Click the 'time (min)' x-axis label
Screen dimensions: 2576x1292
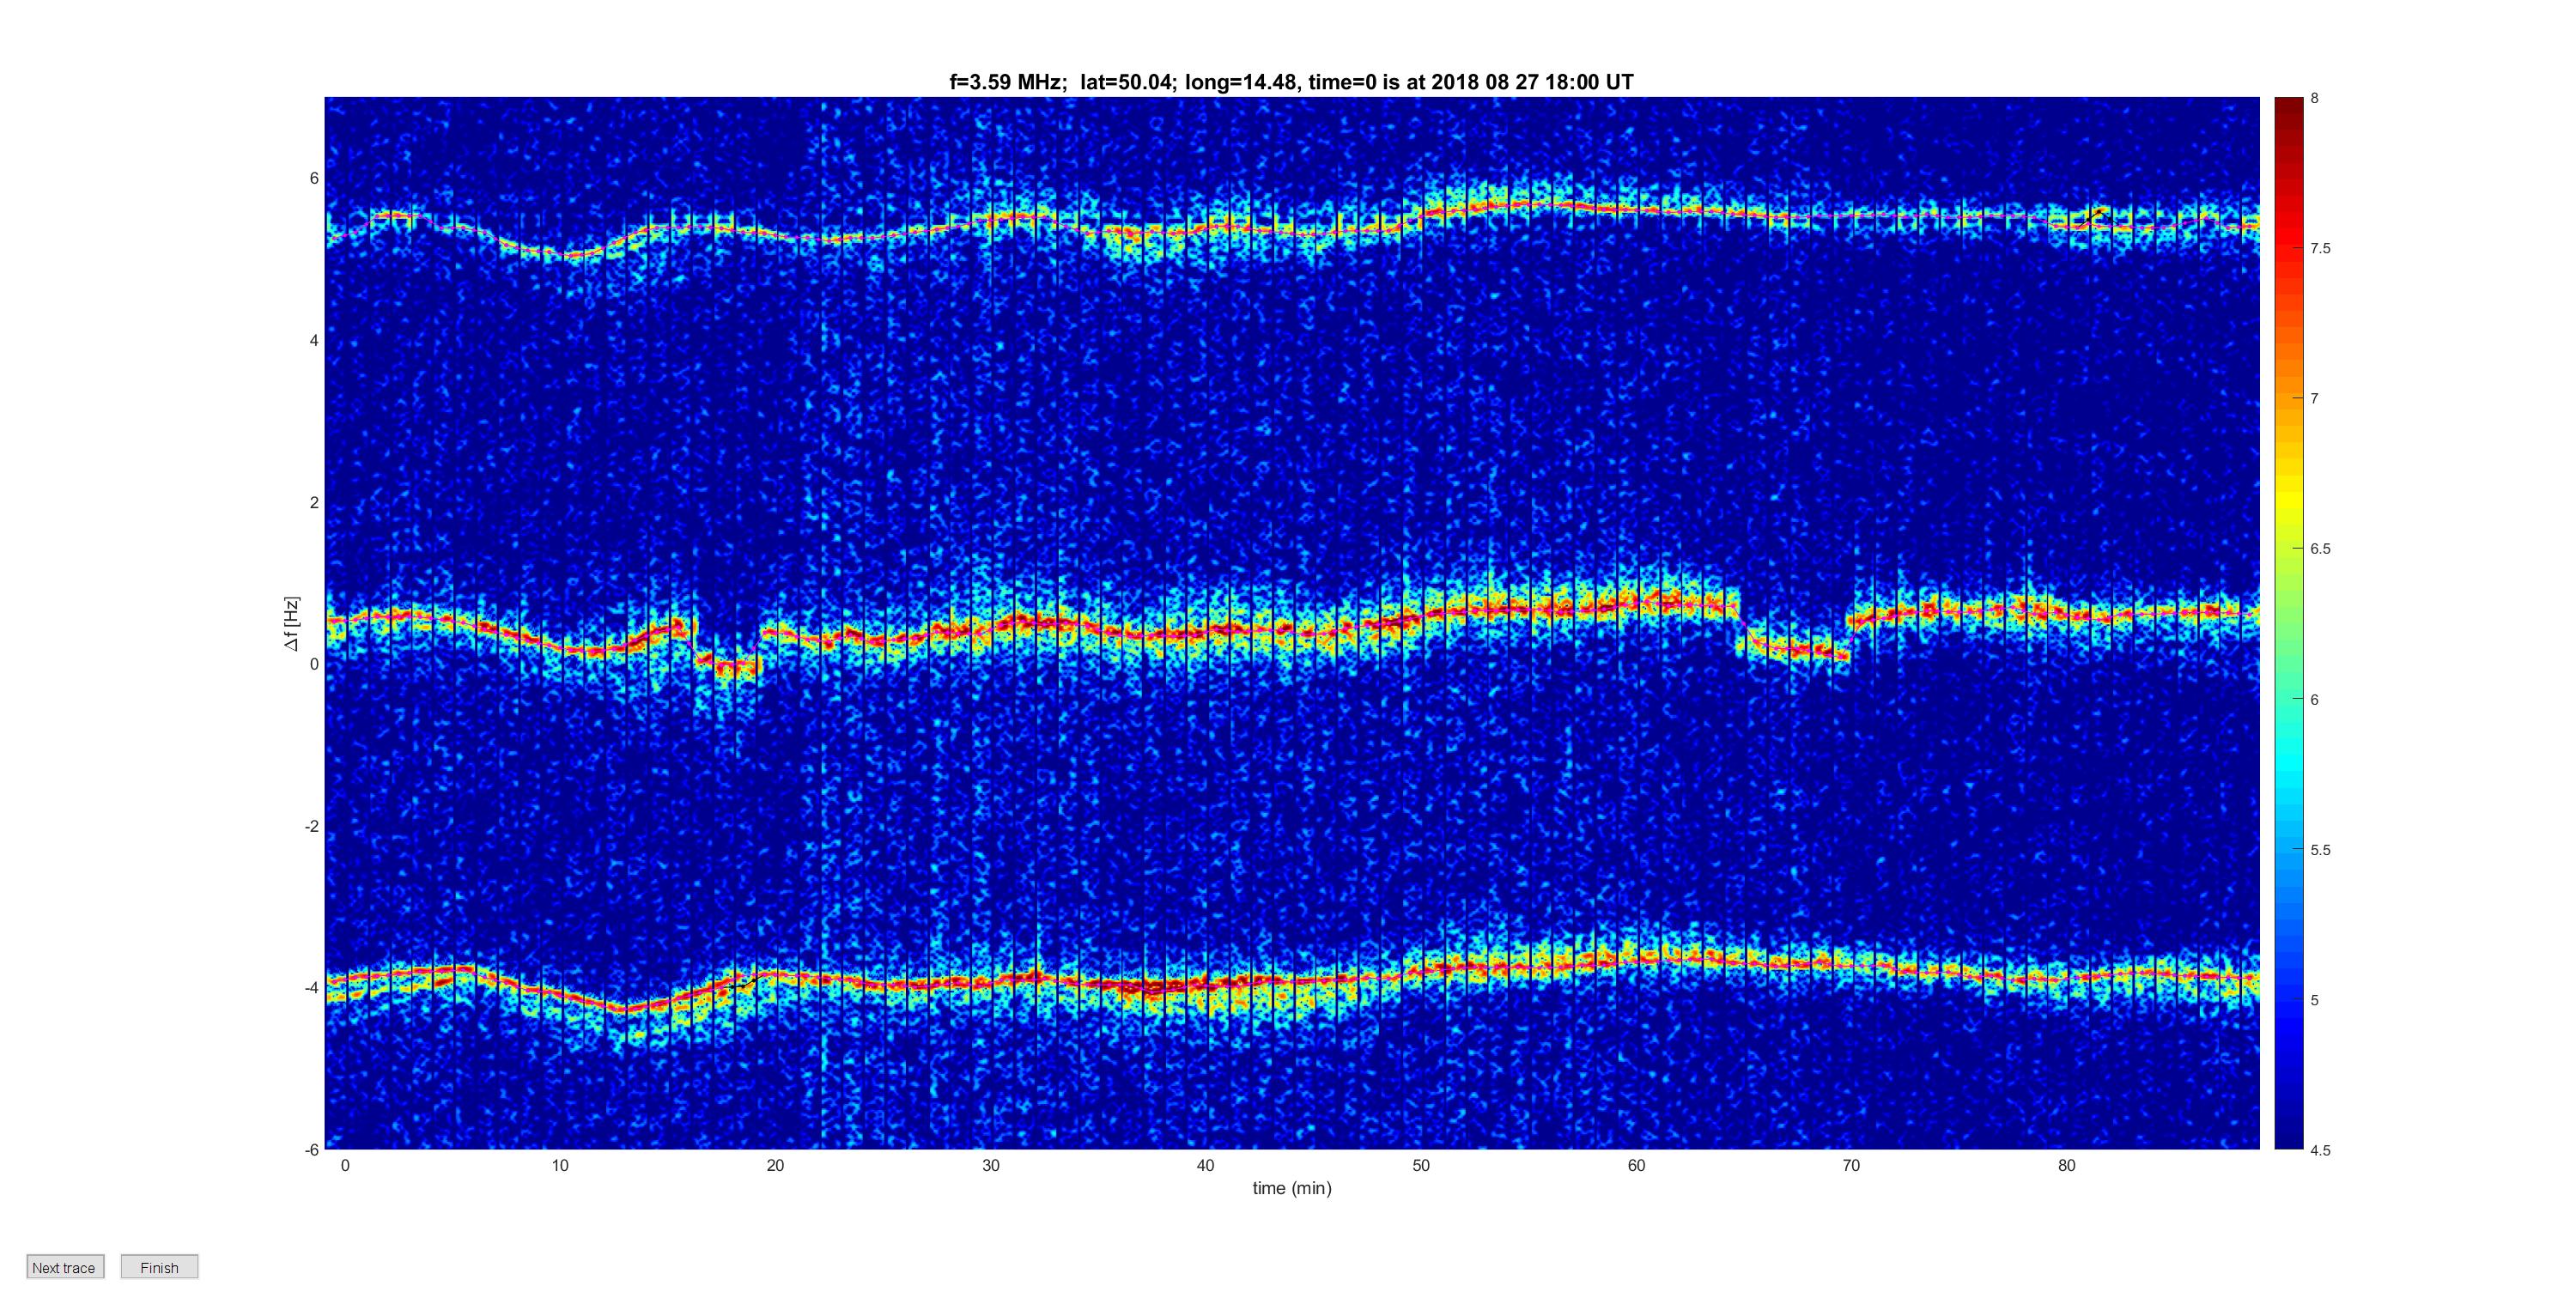[x=1292, y=1188]
